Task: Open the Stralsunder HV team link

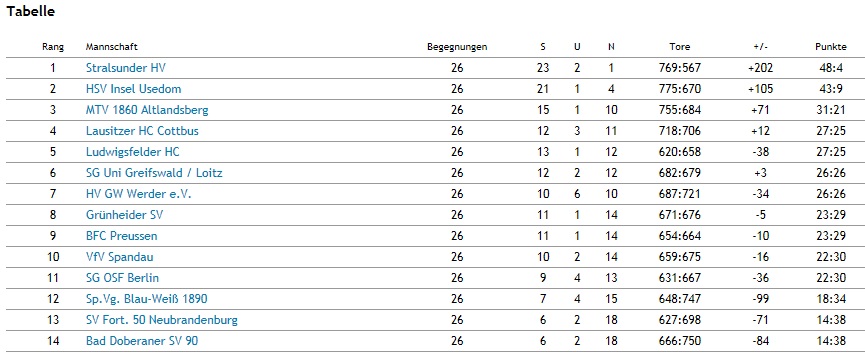Action: pyautogui.click(x=126, y=68)
